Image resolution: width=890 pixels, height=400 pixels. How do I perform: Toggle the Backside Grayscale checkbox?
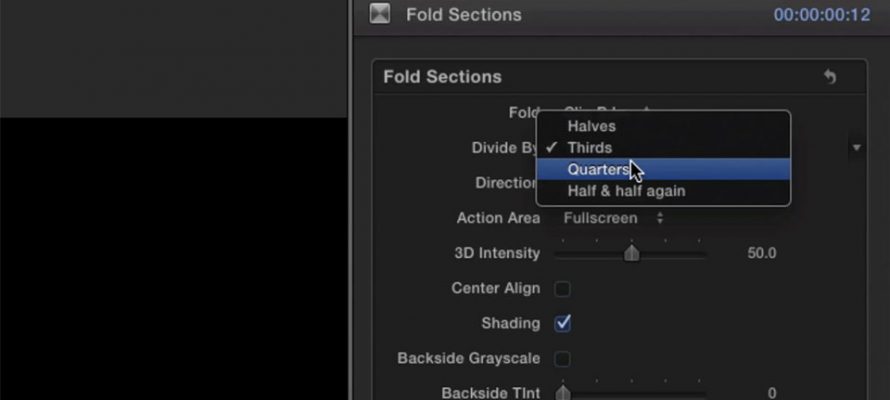click(562, 359)
